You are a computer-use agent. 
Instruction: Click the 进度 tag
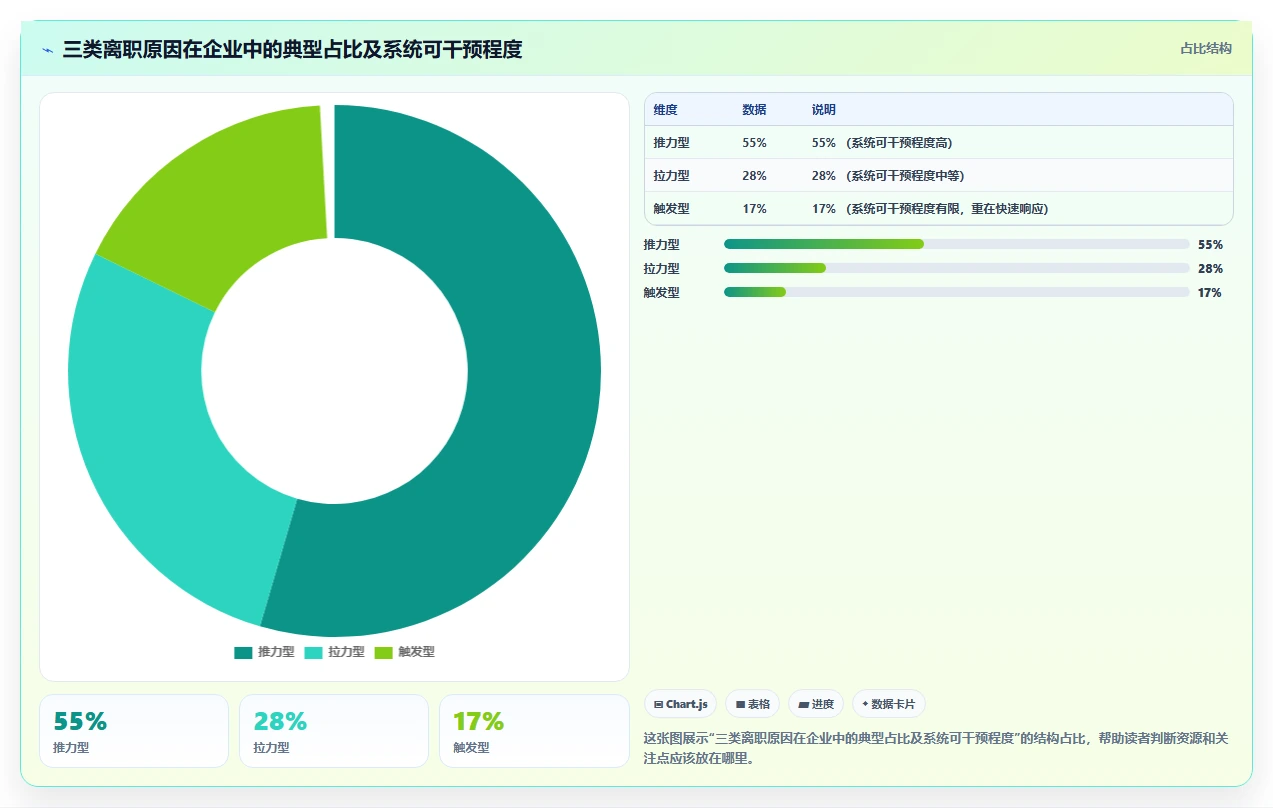pyautogui.click(x=816, y=704)
